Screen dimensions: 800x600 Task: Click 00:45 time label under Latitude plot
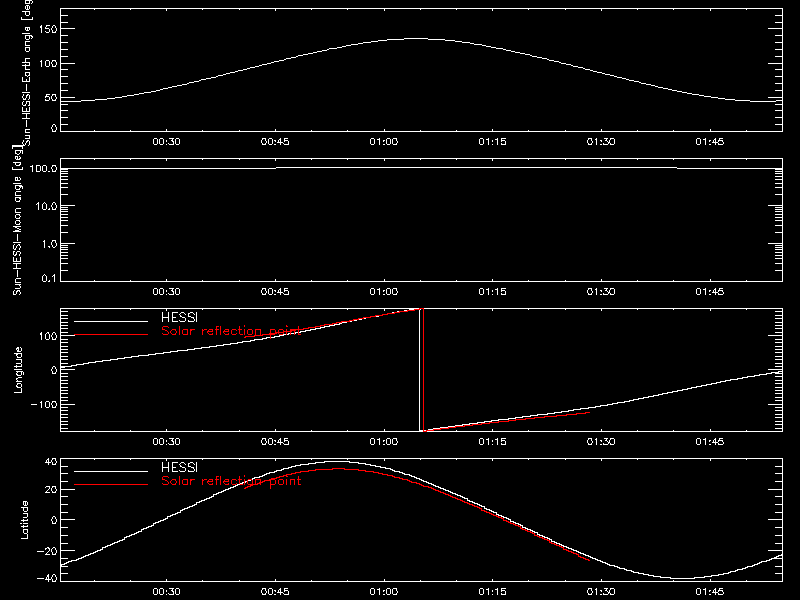click(275, 592)
